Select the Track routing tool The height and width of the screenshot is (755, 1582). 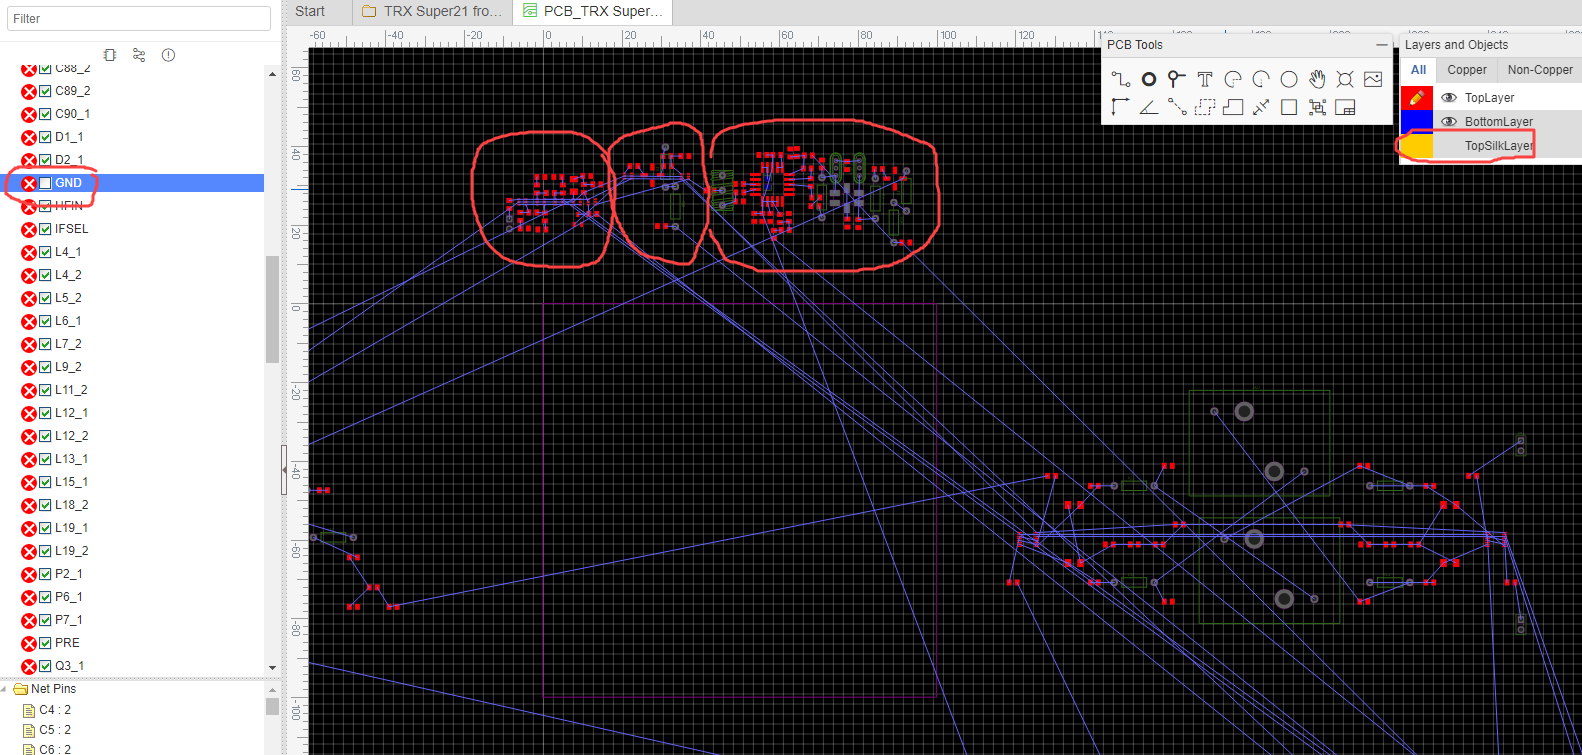tap(1121, 79)
